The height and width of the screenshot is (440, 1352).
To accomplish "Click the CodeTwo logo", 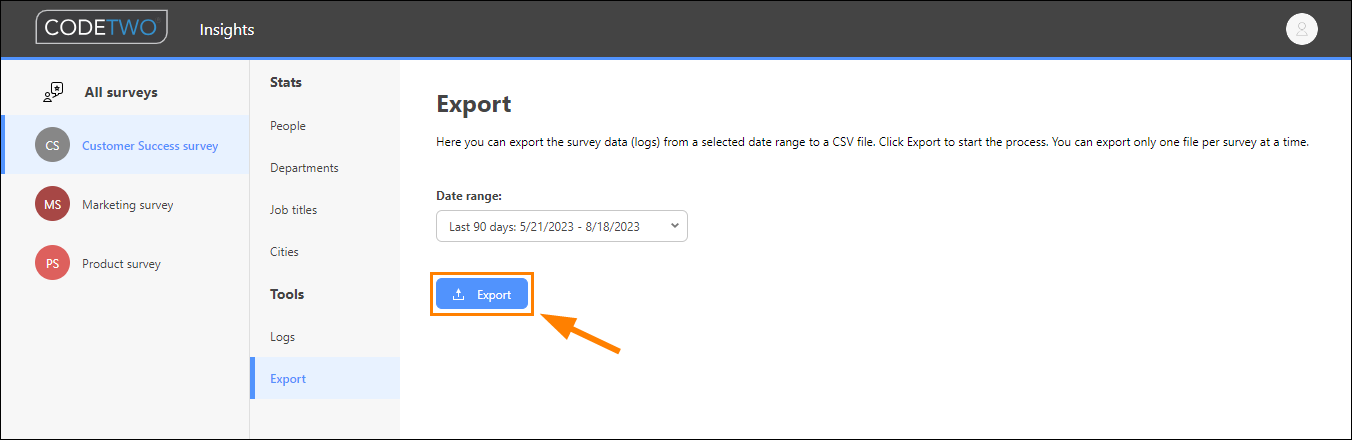I will coord(101,28).
